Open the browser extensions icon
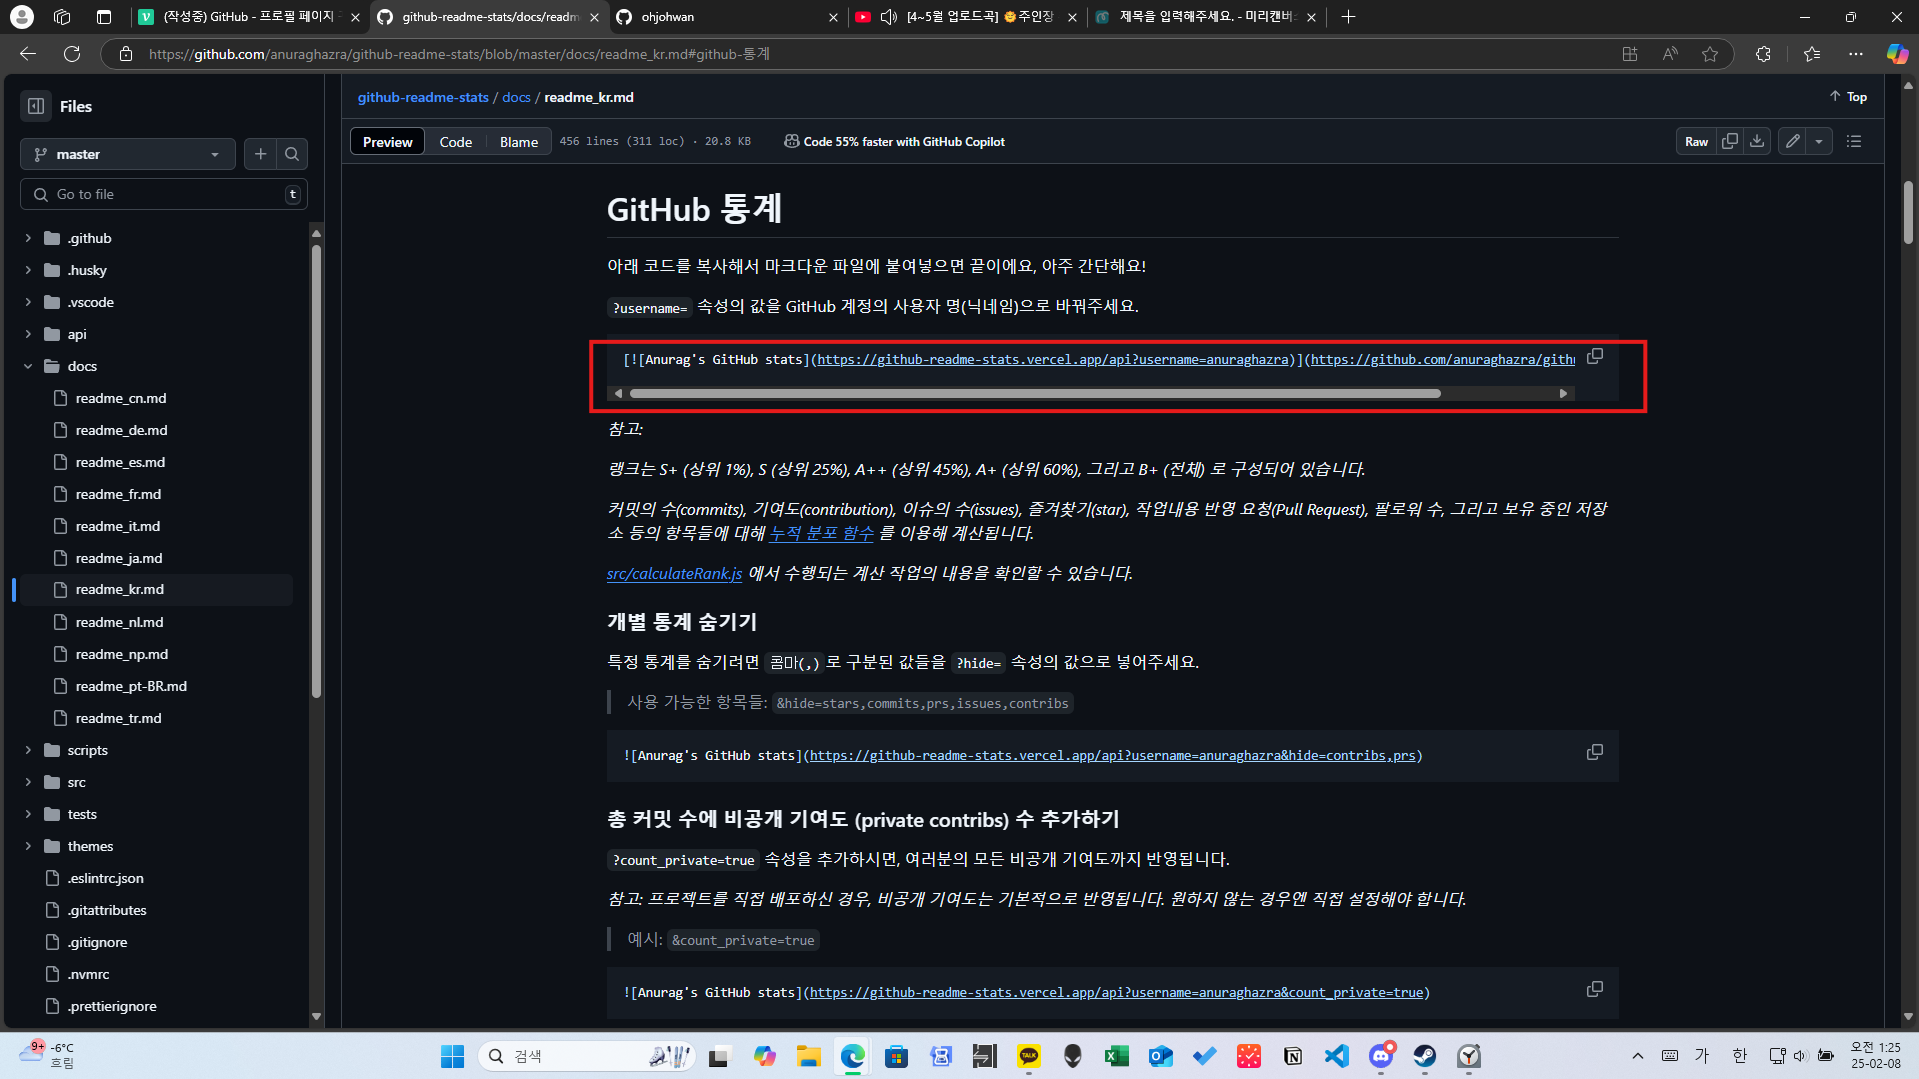 point(1763,54)
